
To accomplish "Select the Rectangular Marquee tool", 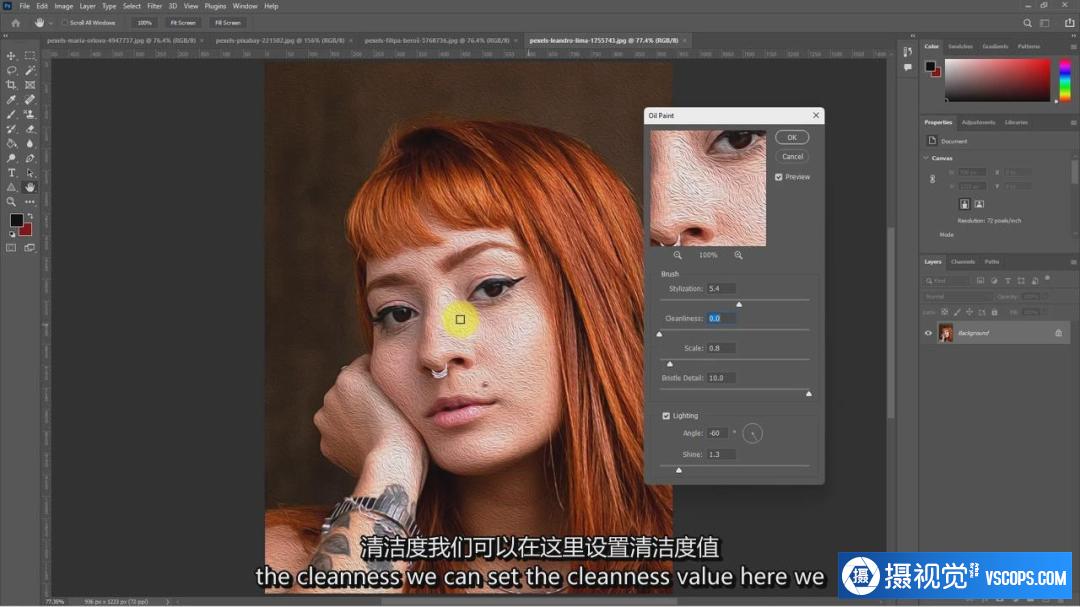I will pos(30,55).
